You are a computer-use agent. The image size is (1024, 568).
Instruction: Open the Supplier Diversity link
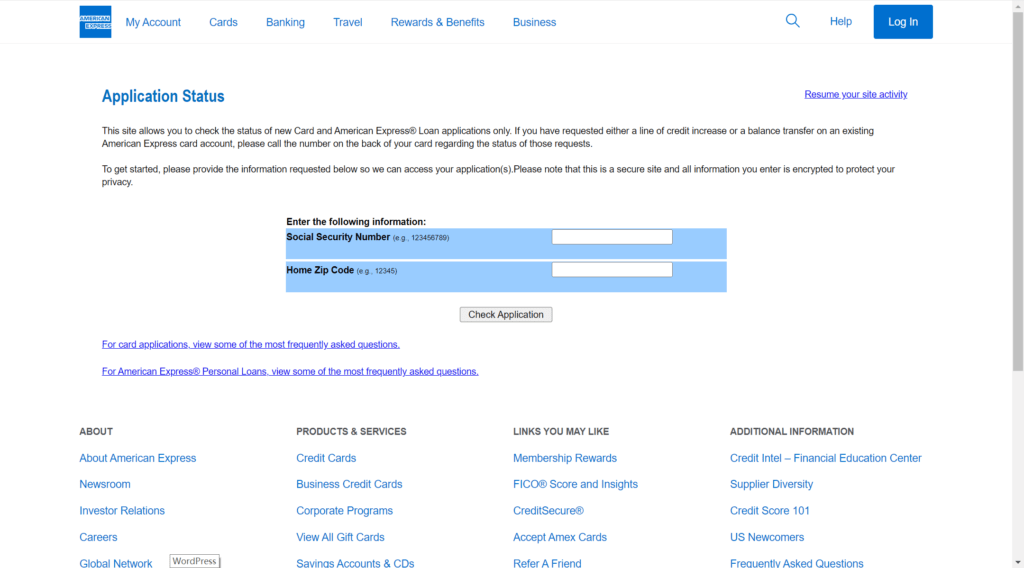pyautogui.click(x=771, y=484)
